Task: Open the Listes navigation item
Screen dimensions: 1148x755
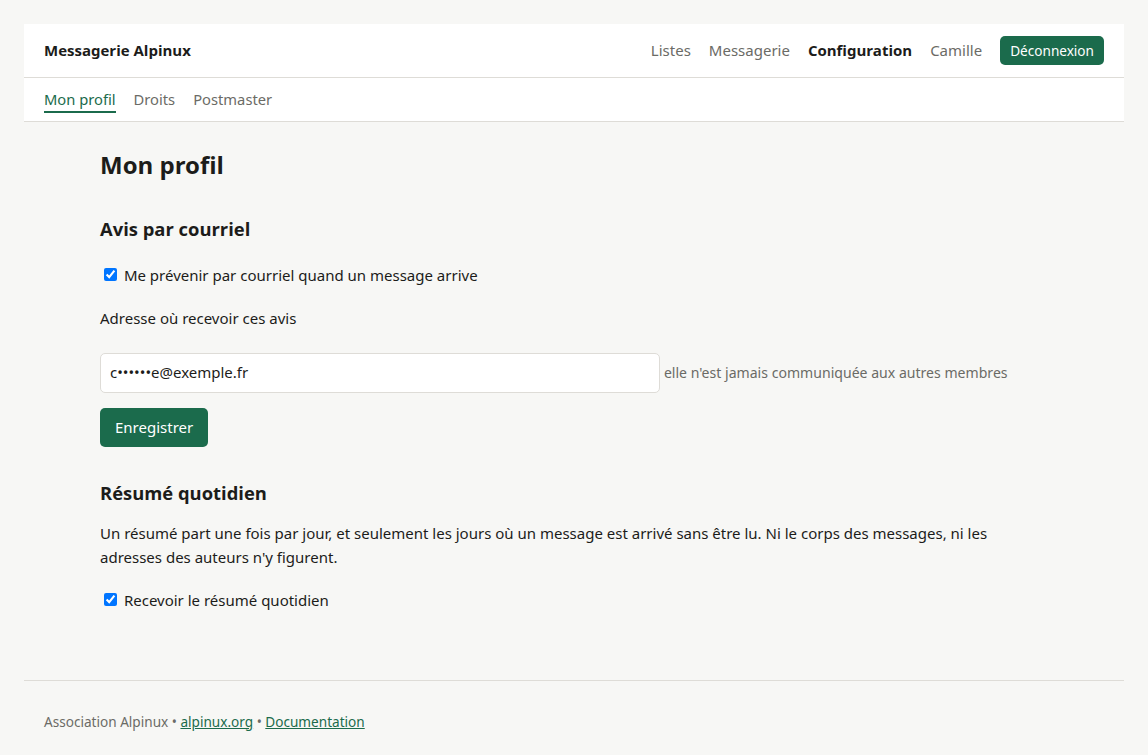Action: click(x=671, y=51)
